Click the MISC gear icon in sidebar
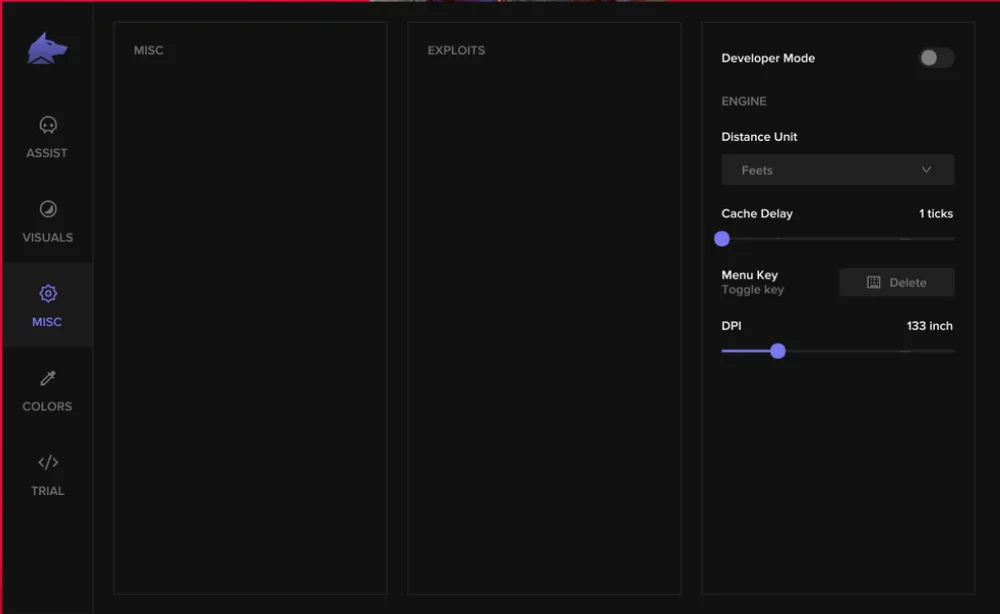Viewport: 1000px width, 614px height. pos(46,293)
